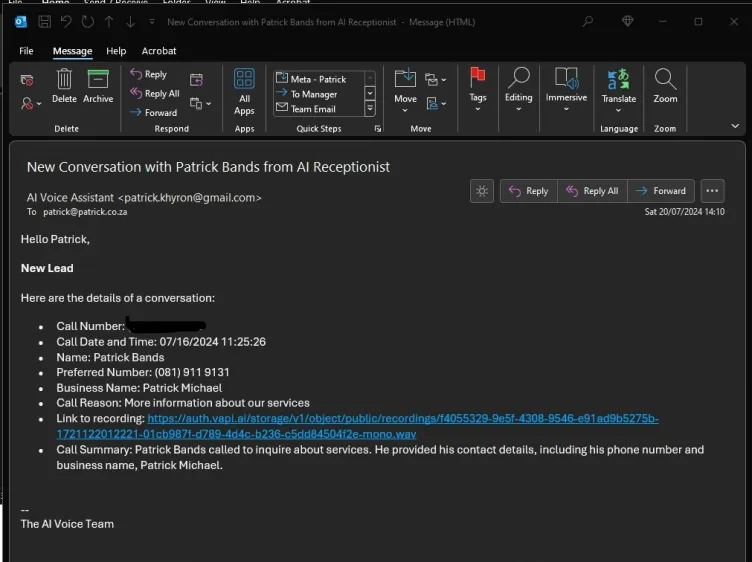The image size is (752, 562).
Task: Click the Translate icon in the ribbon
Action: 618,80
